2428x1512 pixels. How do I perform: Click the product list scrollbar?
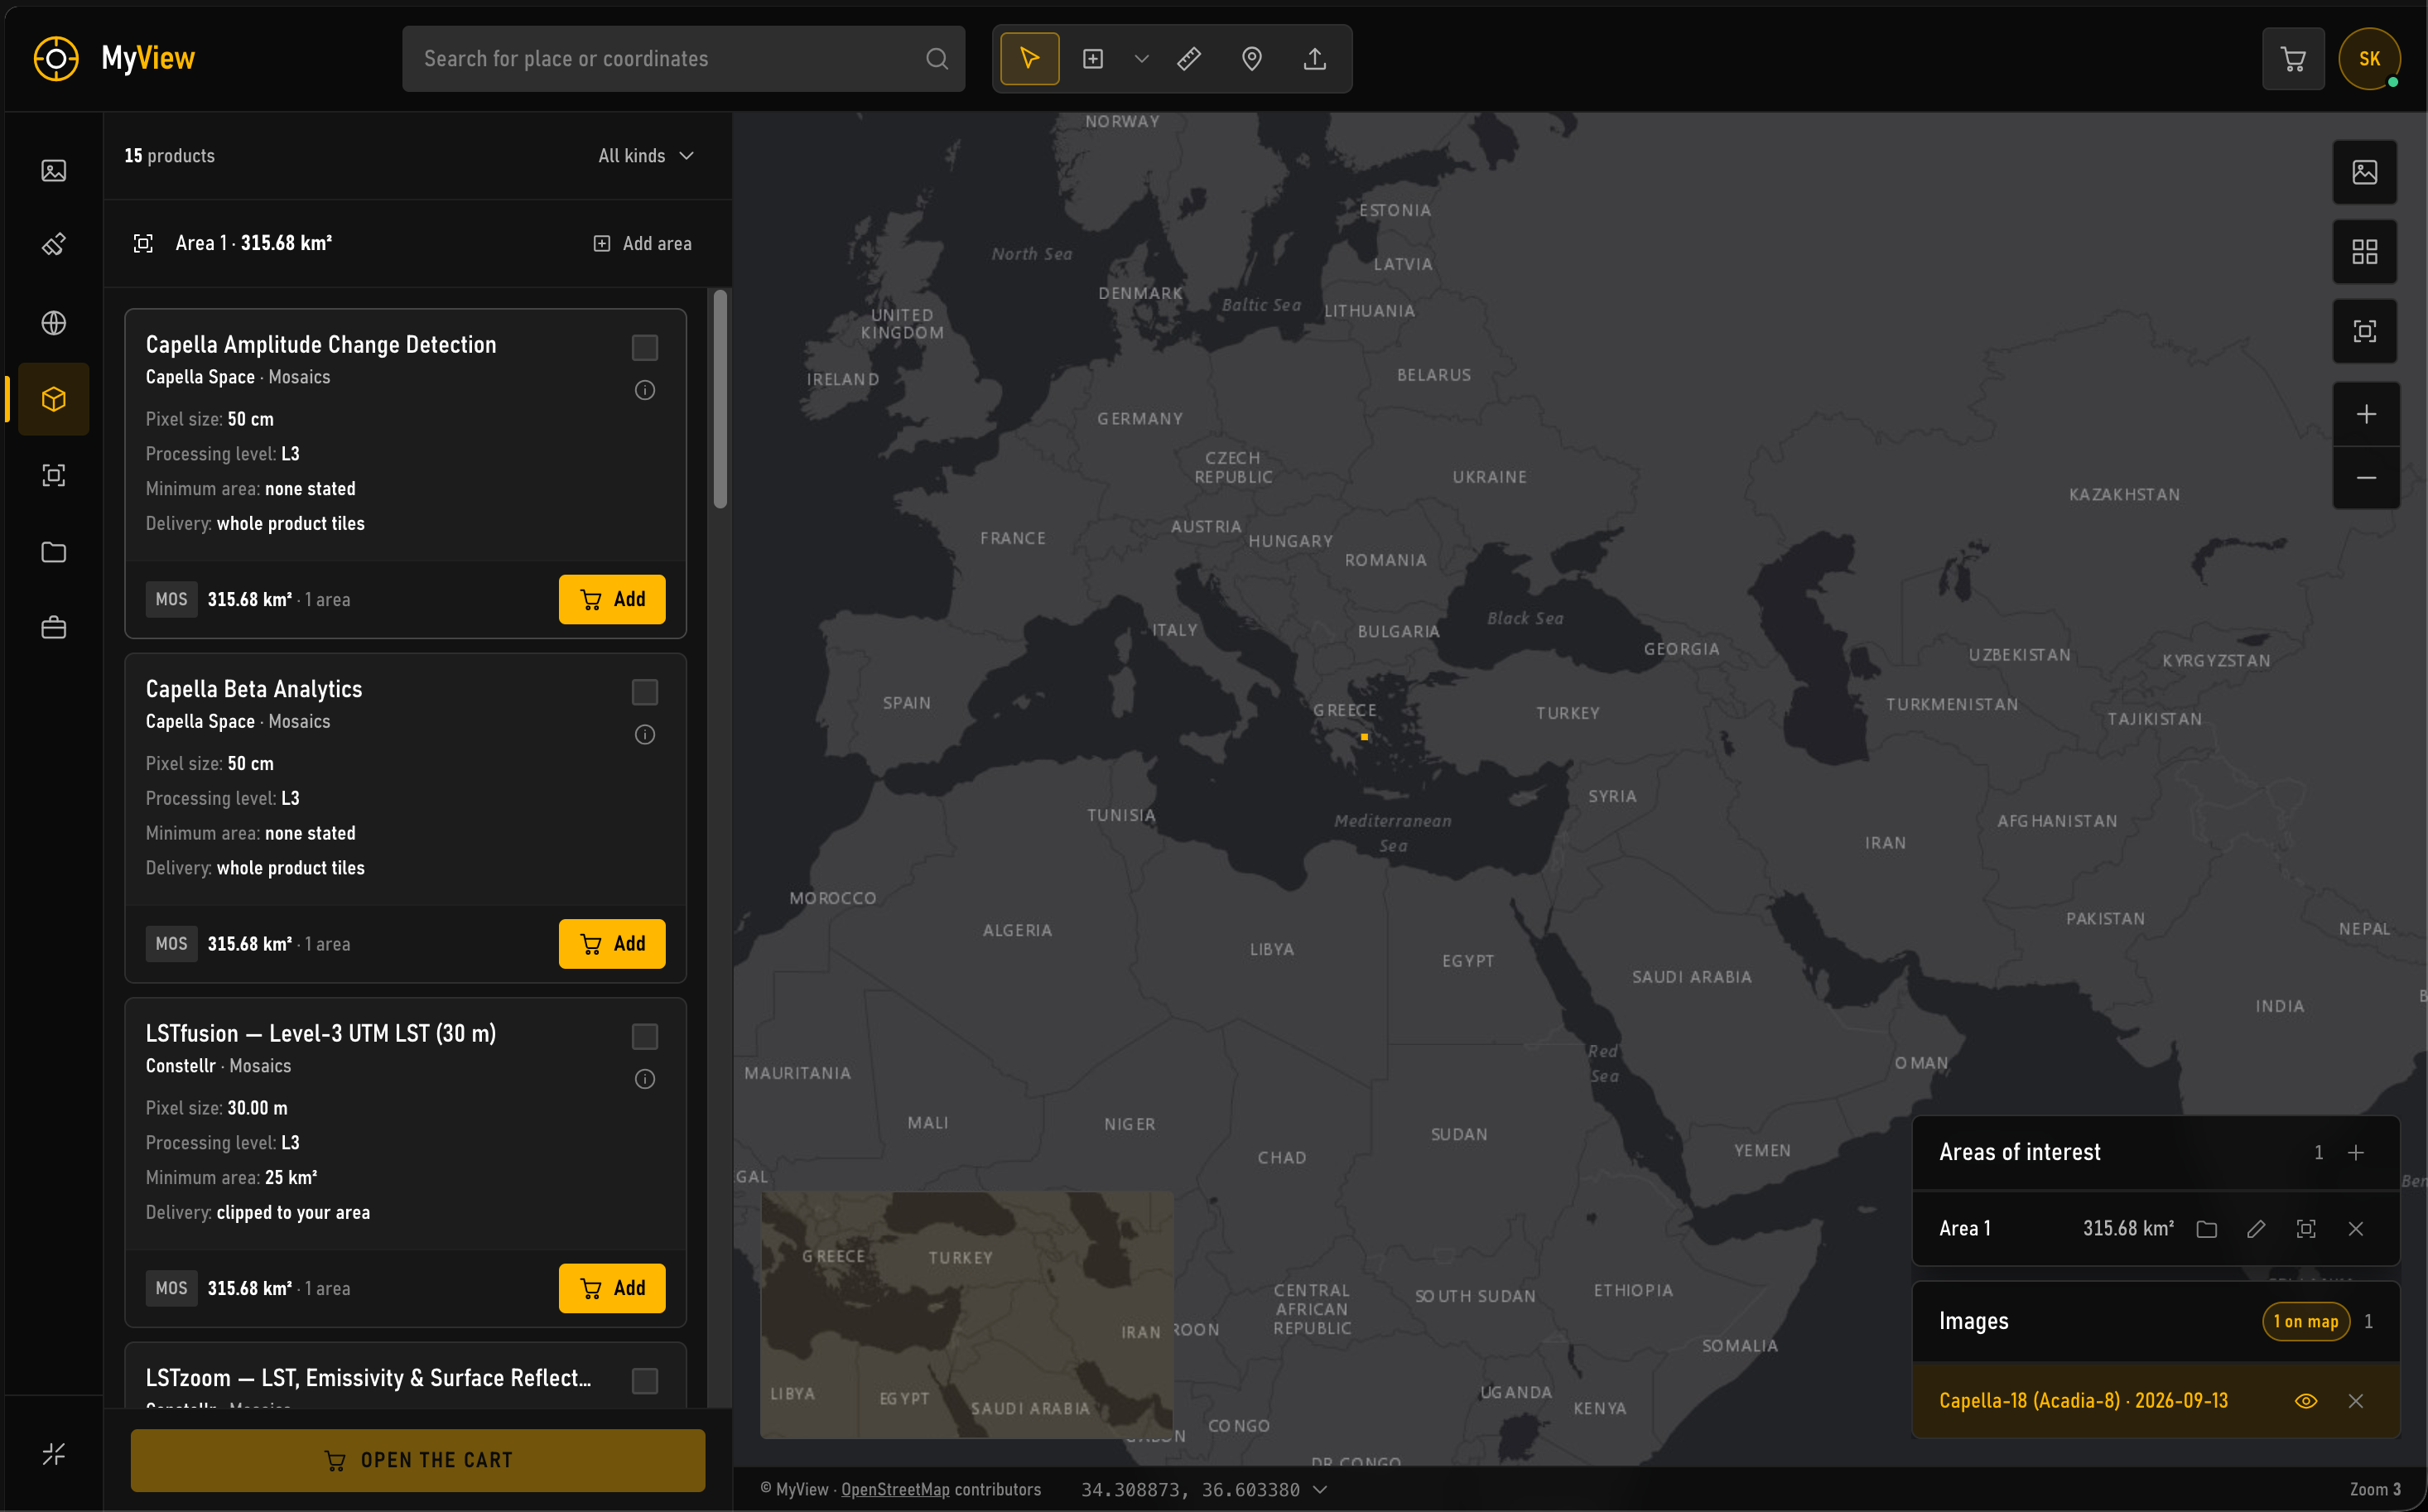tap(720, 399)
